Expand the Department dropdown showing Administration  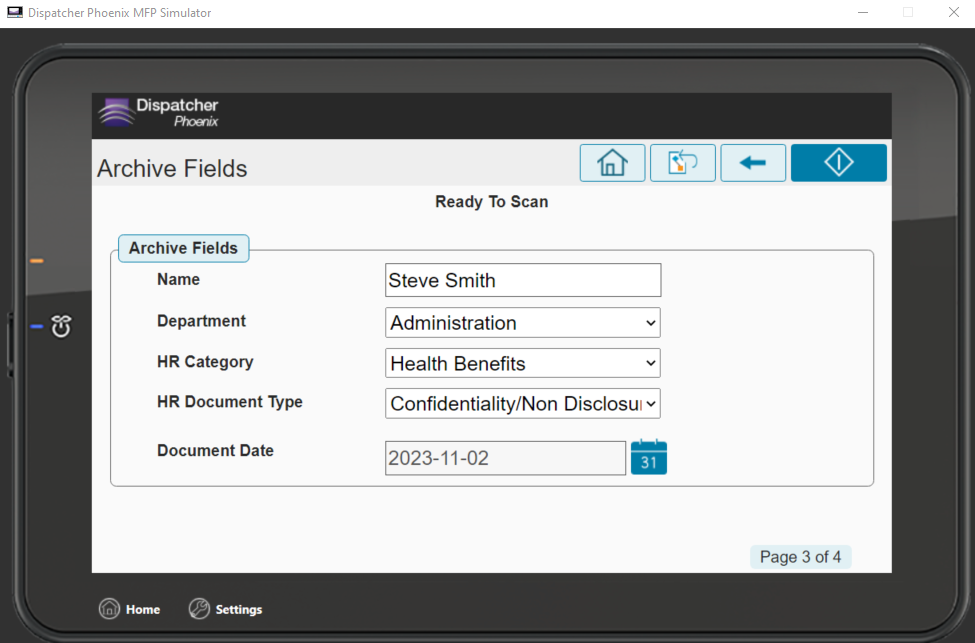pos(522,323)
